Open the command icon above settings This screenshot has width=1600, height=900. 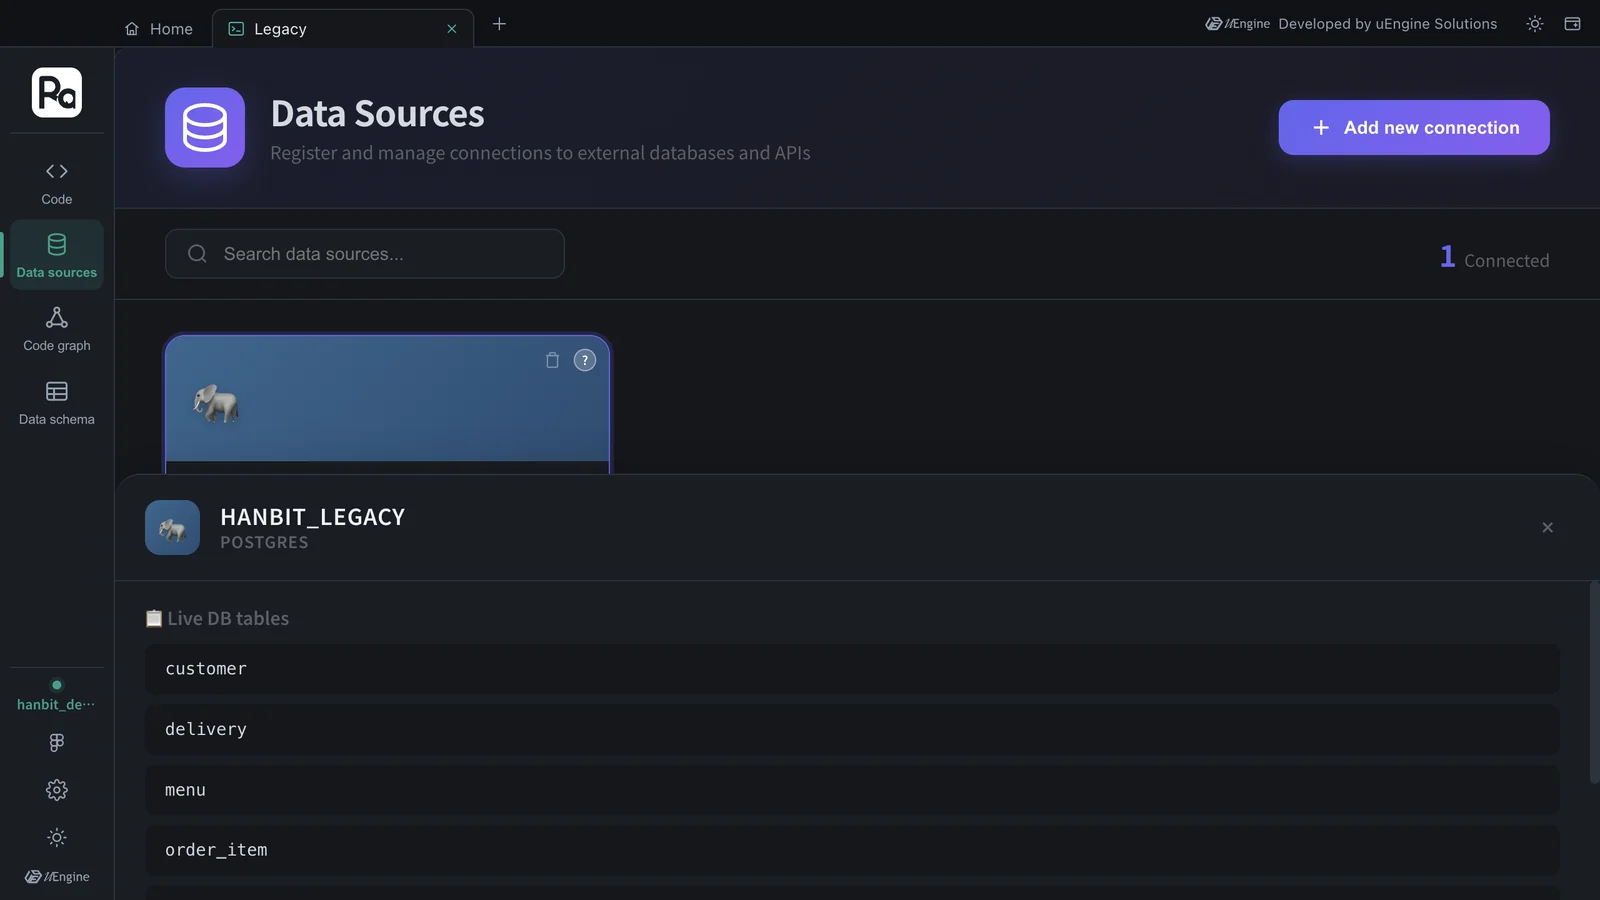(x=57, y=742)
